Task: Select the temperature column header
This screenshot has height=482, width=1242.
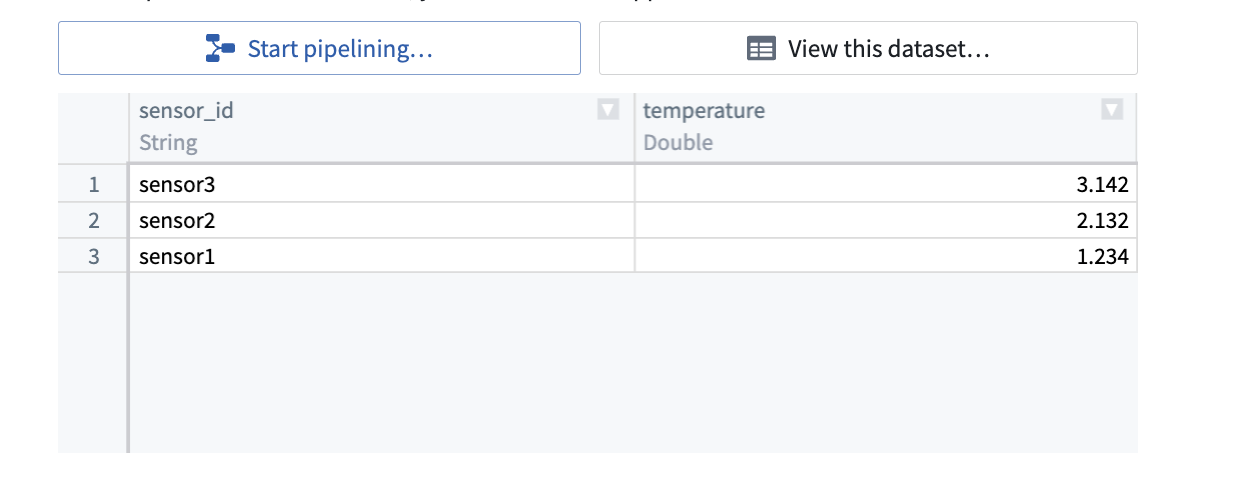Action: point(704,111)
